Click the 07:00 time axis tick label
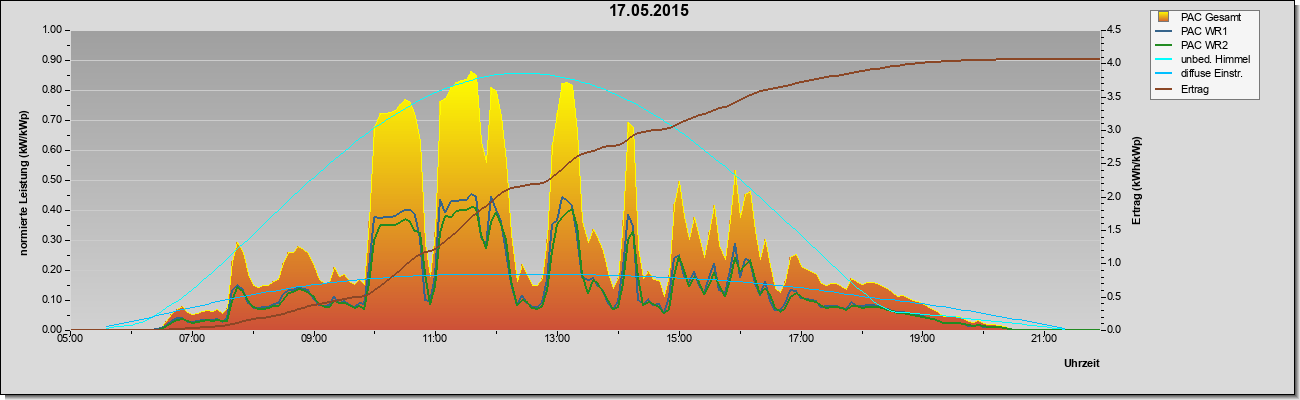Viewport: 1300px width, 400px height. 192,339
